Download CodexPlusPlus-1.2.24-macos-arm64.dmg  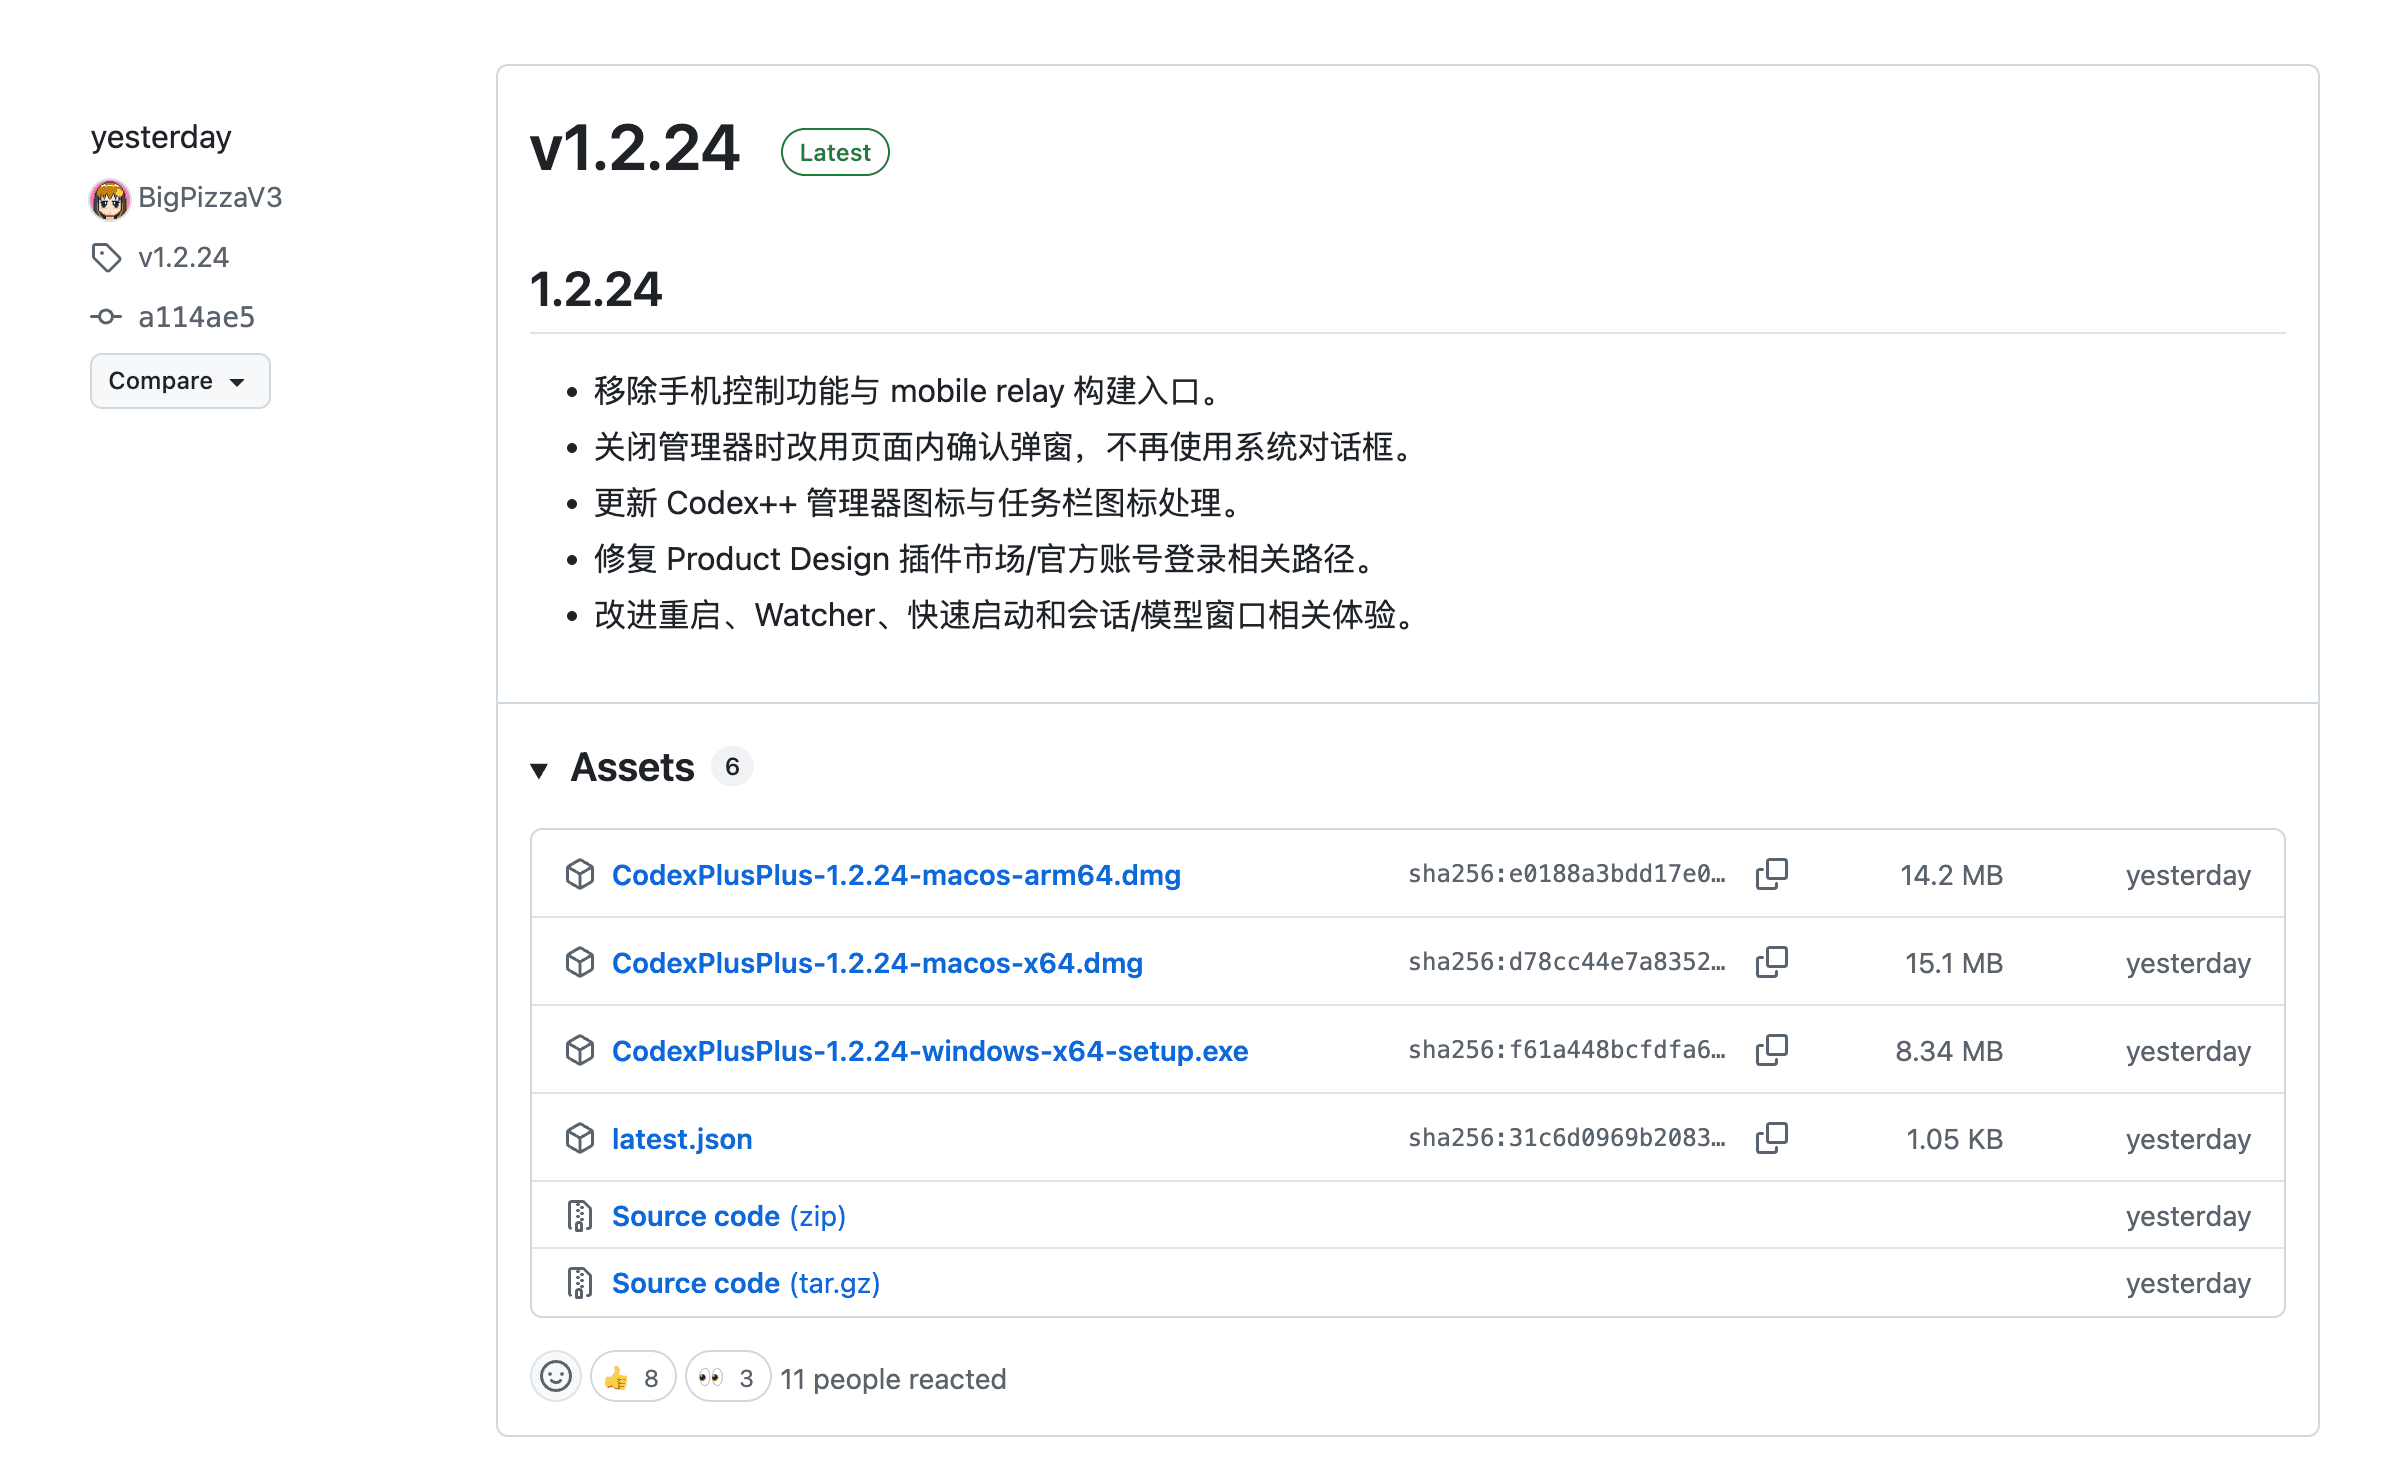coord(896,875)
